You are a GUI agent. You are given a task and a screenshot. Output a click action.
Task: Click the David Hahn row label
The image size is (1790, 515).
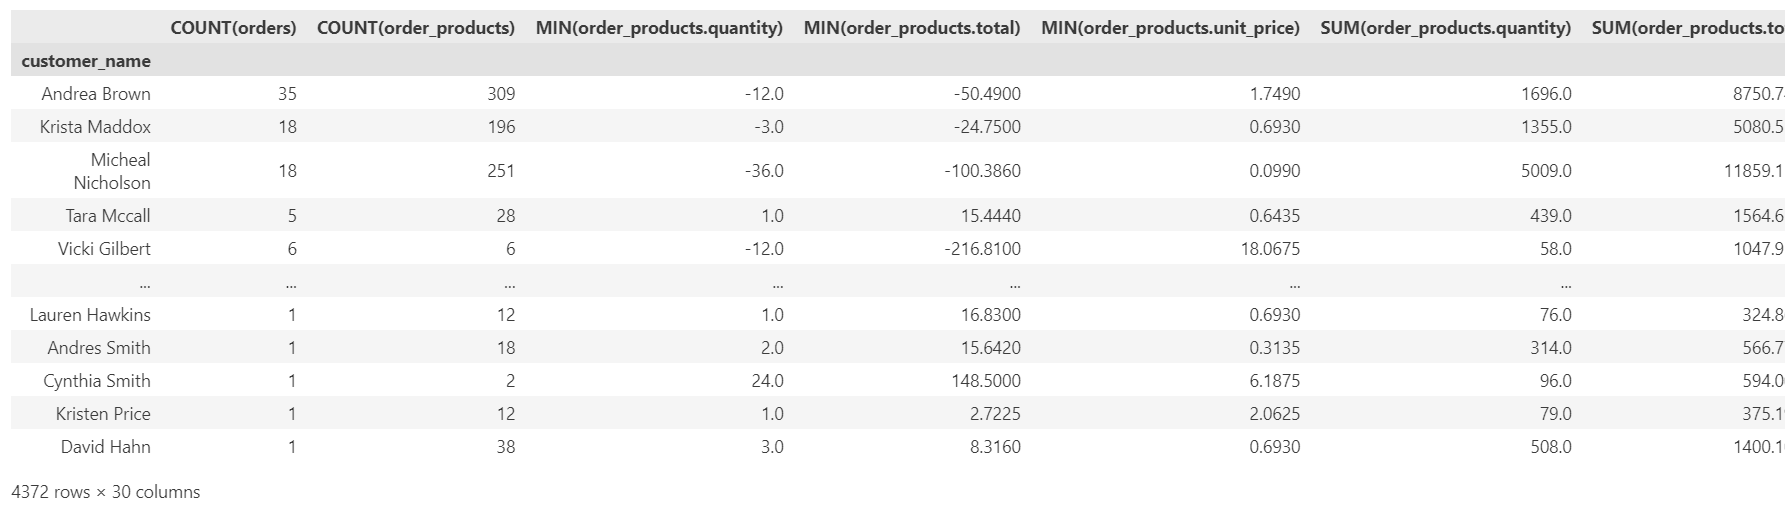point(105,447)
